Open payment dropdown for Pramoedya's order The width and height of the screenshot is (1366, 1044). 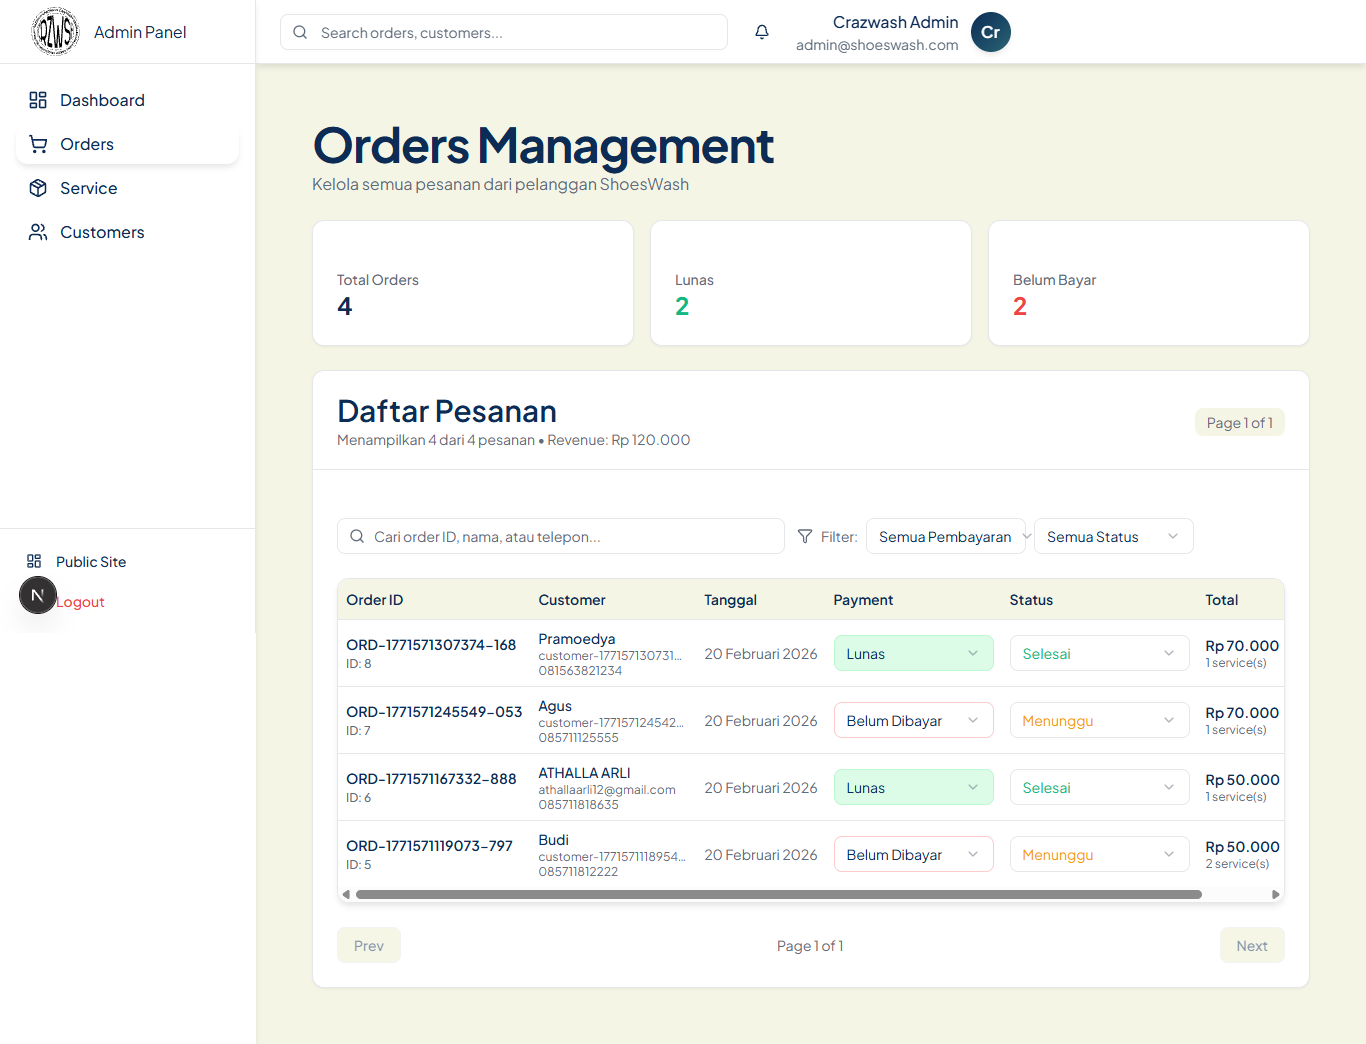(914, 653)
